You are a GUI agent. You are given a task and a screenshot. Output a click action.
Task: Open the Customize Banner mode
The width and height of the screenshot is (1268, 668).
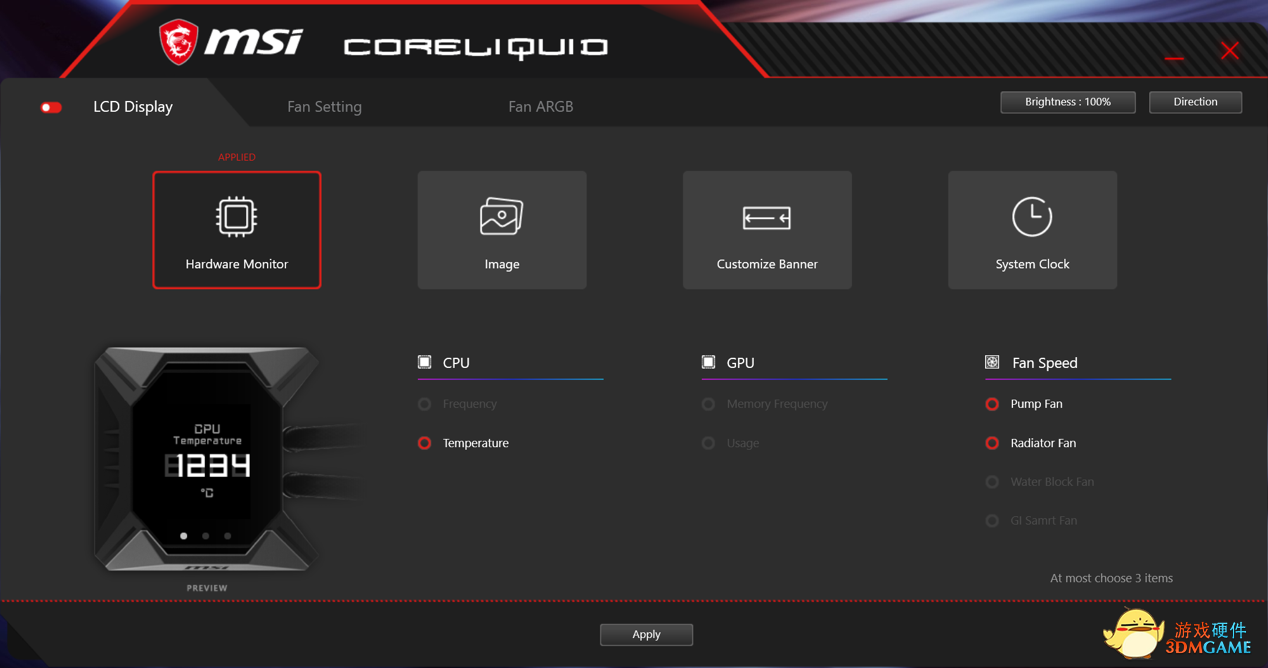pyautogui.click(x=767, y=230)
